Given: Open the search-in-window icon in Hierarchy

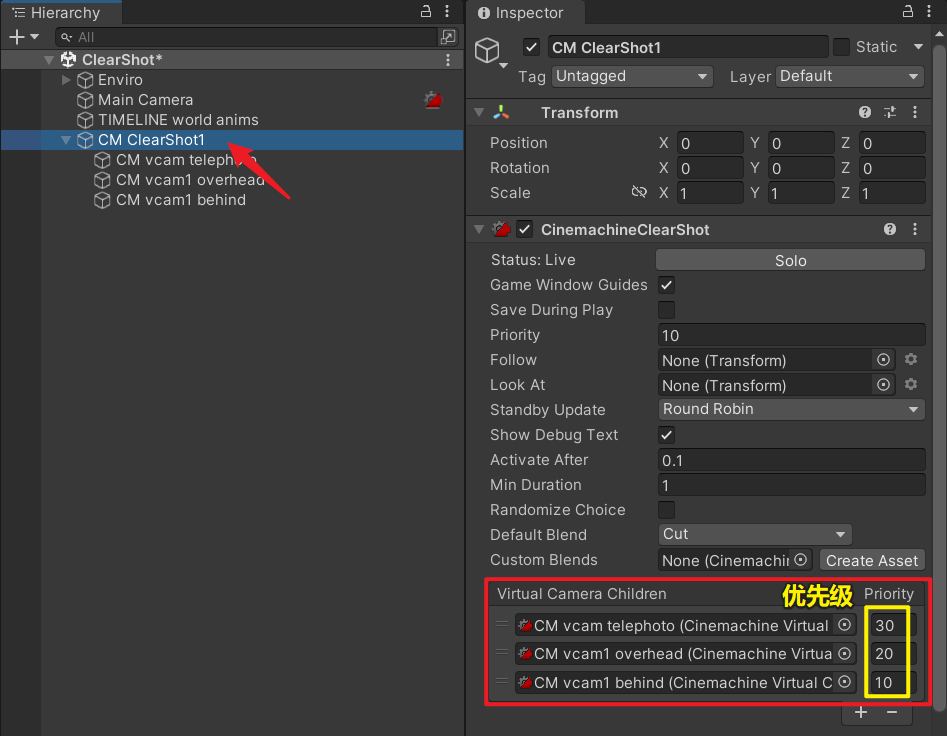Looking at the screenshot, I should tap(448, 37).
